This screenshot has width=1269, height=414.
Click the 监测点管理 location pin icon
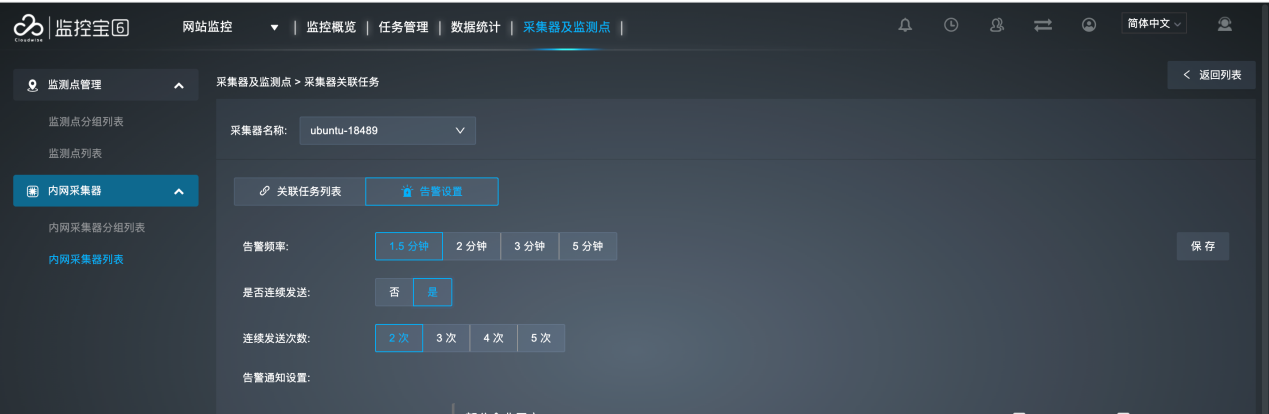tap(32, 86)
